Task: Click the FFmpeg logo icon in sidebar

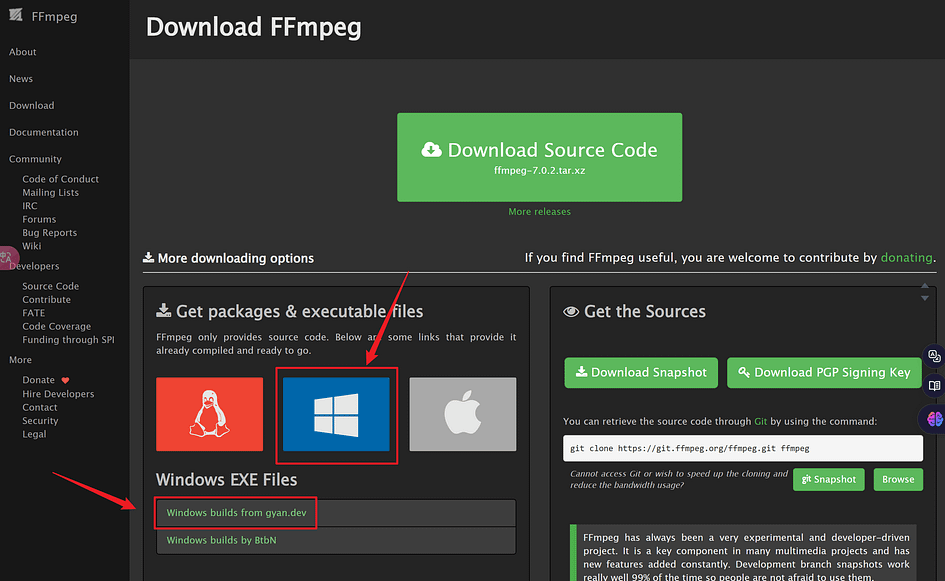Action: pyautogui.click(x=16, y=15)
